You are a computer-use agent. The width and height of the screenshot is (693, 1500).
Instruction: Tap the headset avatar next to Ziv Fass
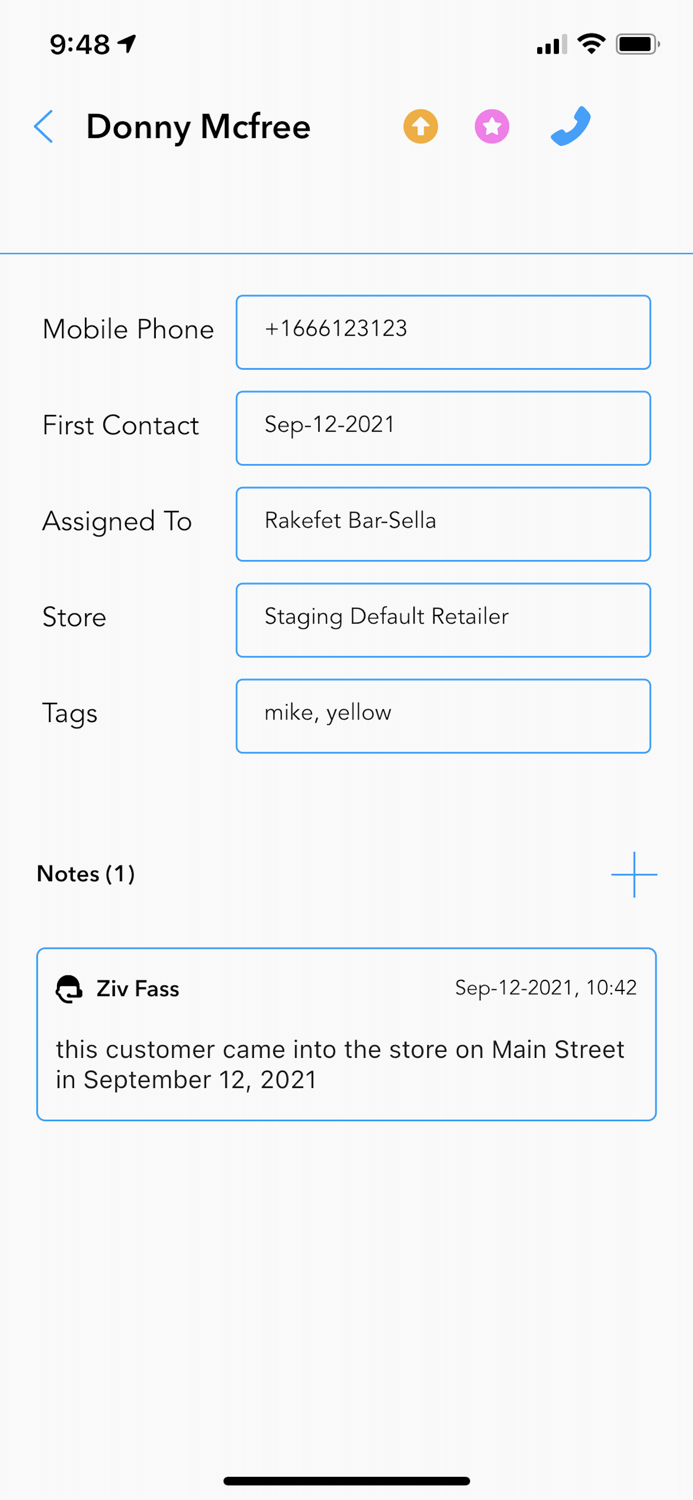[68, 989]
